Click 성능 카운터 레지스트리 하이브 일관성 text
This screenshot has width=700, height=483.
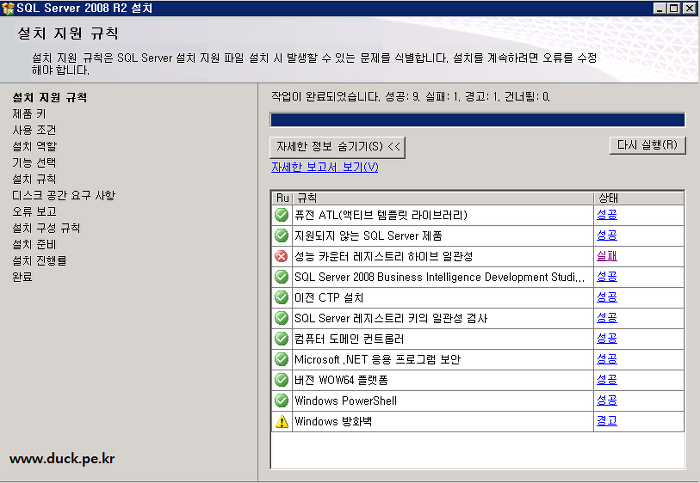pos(383,256)
